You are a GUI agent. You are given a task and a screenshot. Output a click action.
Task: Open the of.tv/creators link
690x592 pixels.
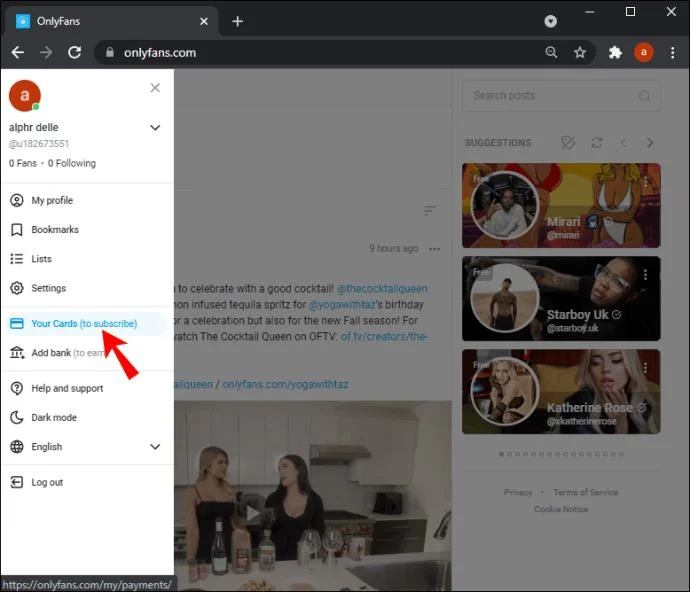tap(384, 337)
